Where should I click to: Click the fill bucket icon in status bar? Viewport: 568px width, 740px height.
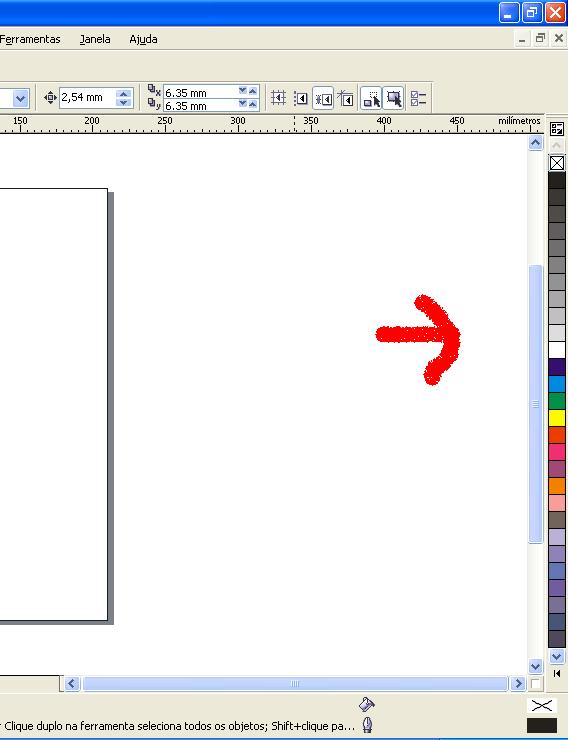click(367, 705)
